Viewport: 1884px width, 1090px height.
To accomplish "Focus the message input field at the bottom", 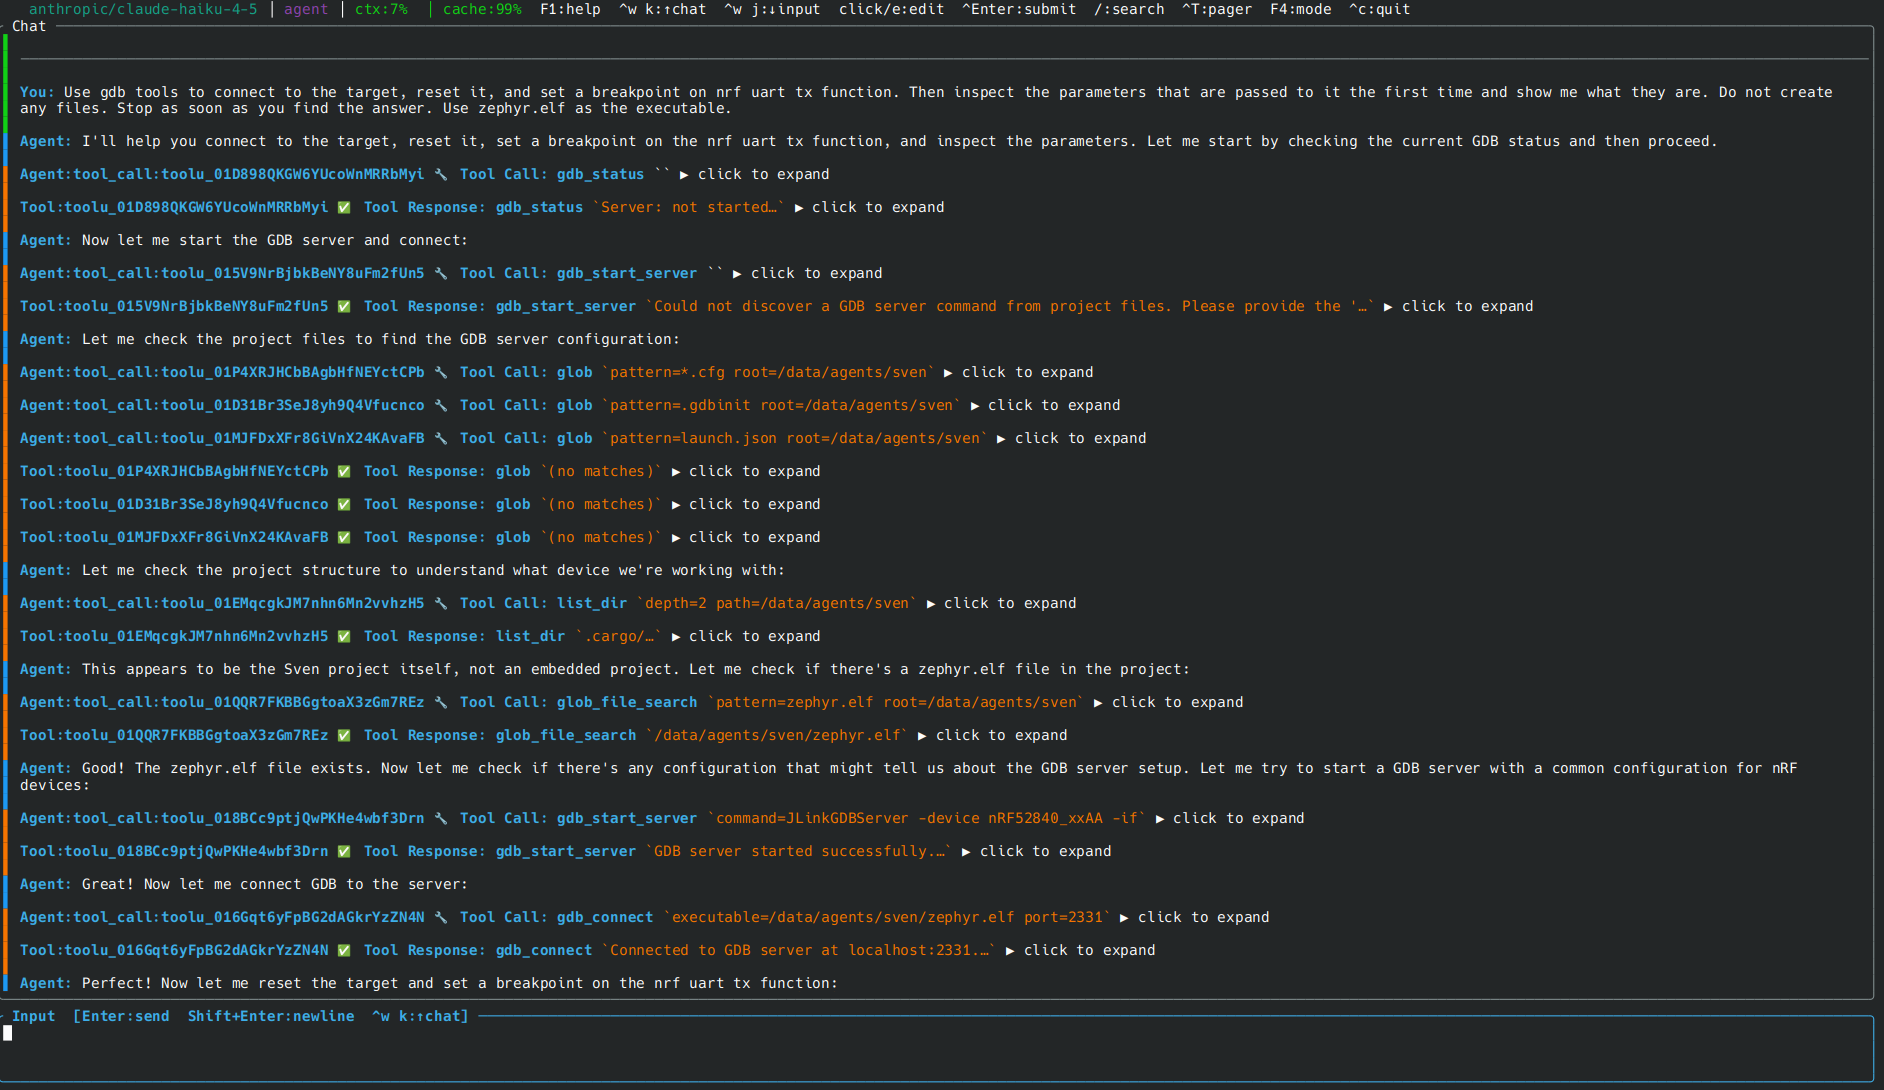I will click(x=400, y=1033).
